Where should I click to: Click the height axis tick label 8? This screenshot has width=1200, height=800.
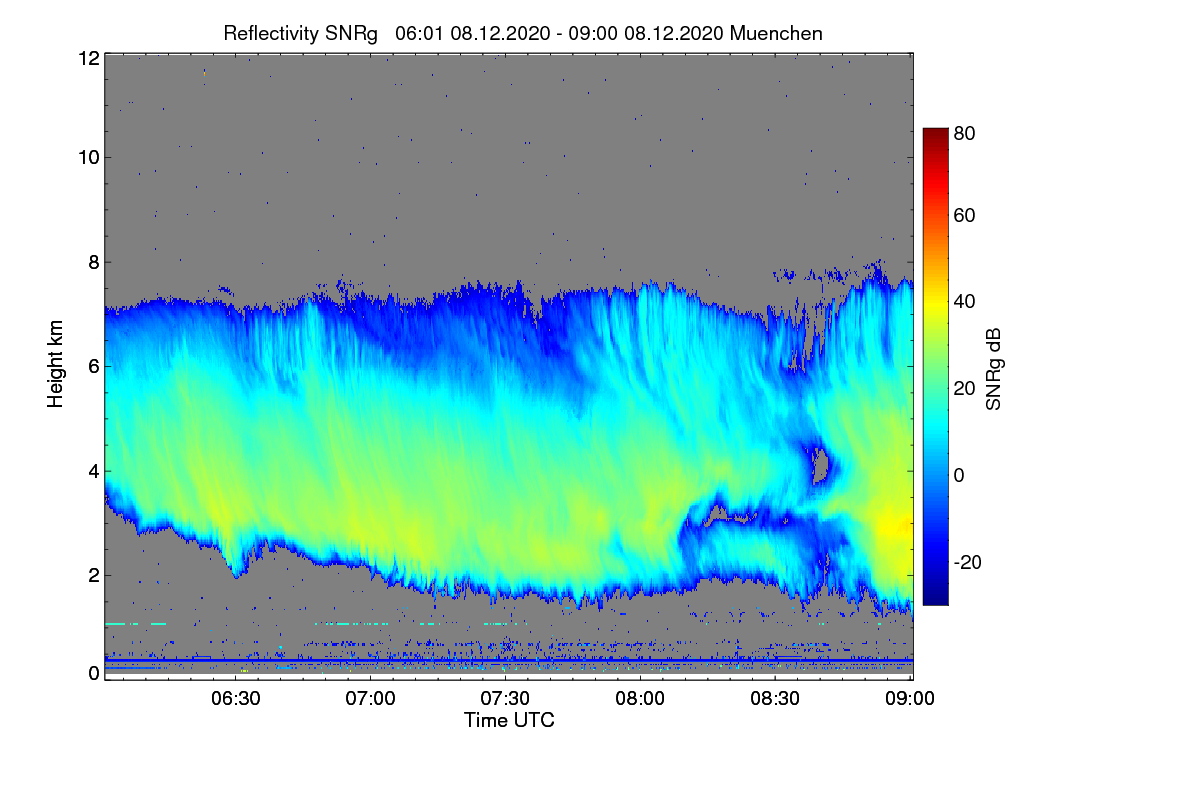[x=94, y=262]
